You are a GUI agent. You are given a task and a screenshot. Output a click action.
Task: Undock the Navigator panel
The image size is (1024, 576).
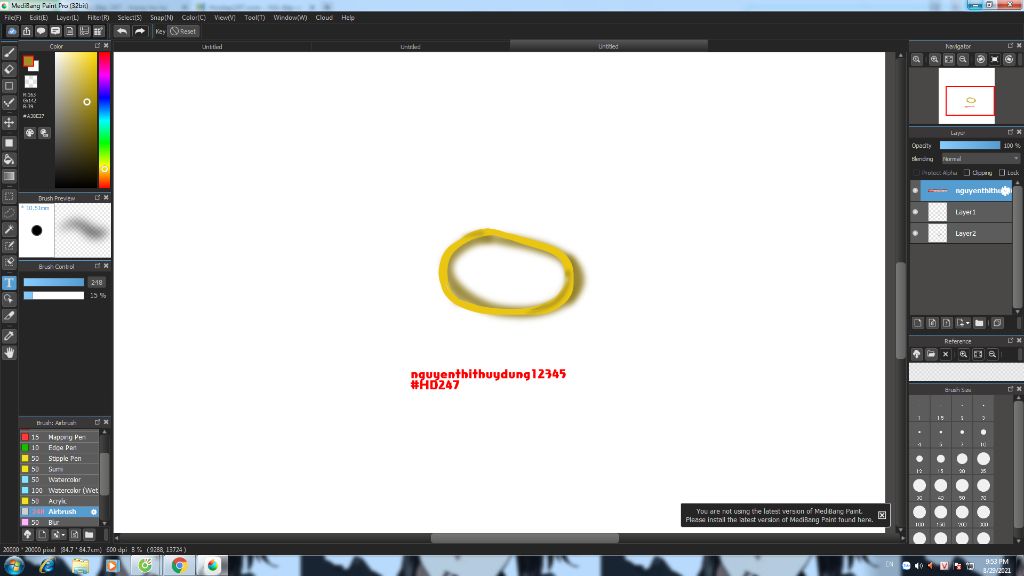1010,46
